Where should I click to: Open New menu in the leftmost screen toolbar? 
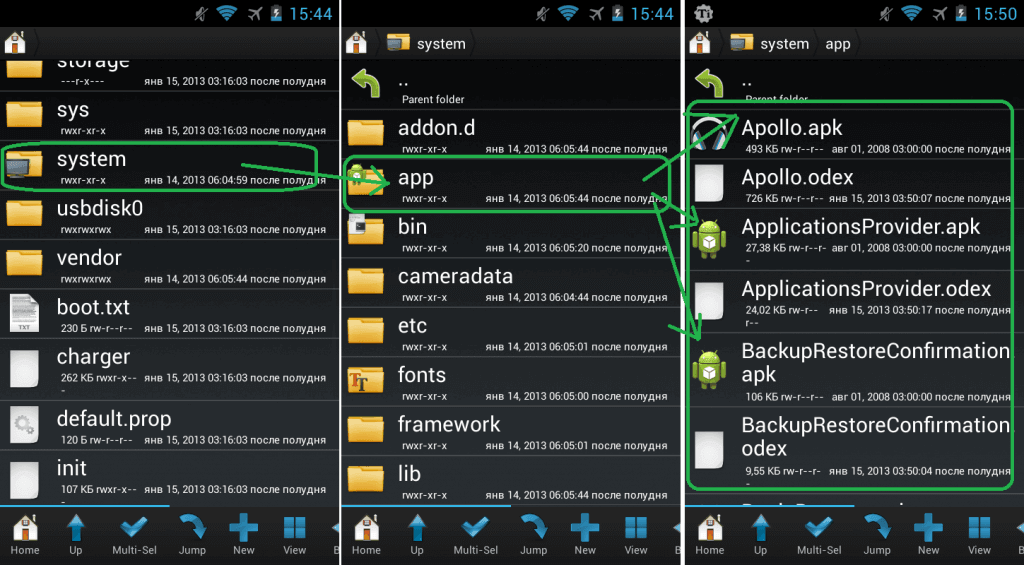[x=243, y=534]
